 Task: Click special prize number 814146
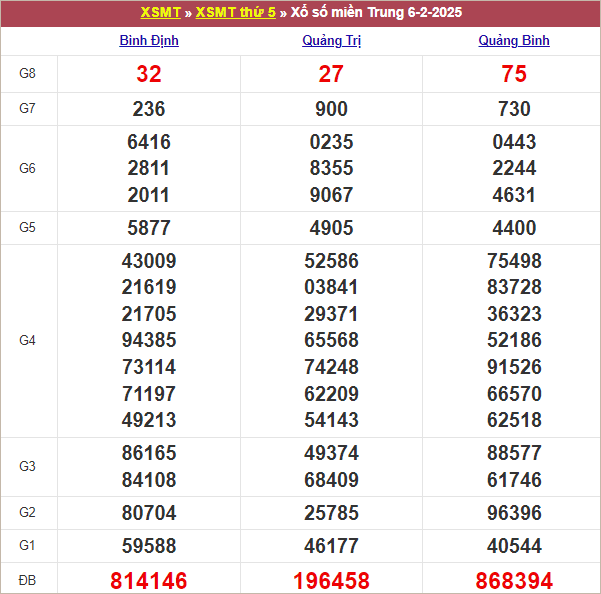pyautogui.click(x=149, y=581)
